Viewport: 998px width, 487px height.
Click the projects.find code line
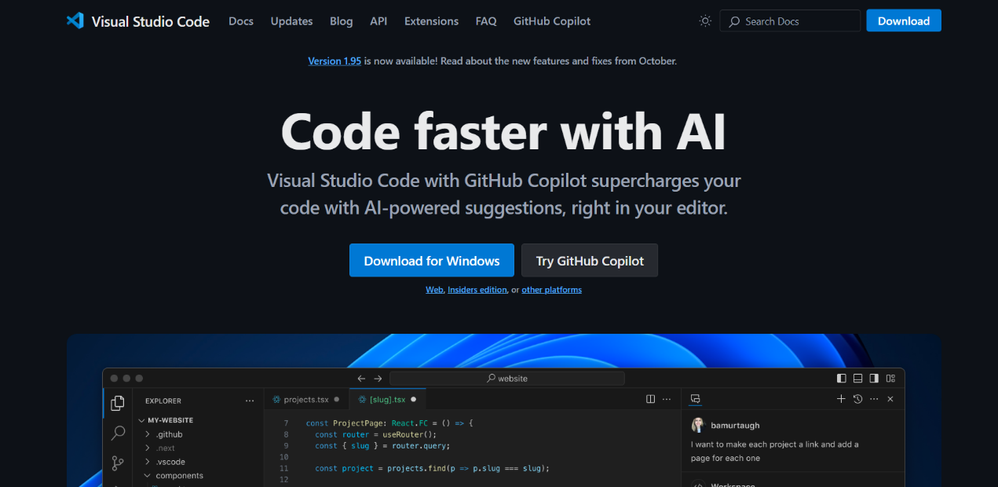[432, 469]
